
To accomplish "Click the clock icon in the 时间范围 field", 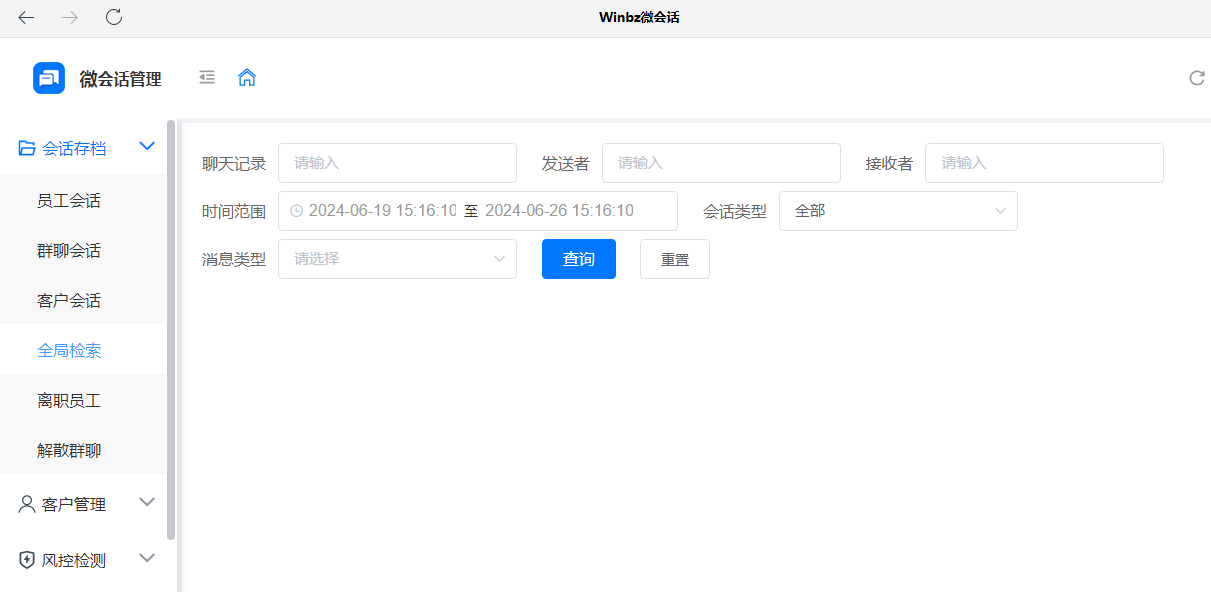I will pyautogui.click(x=296, y=210).
